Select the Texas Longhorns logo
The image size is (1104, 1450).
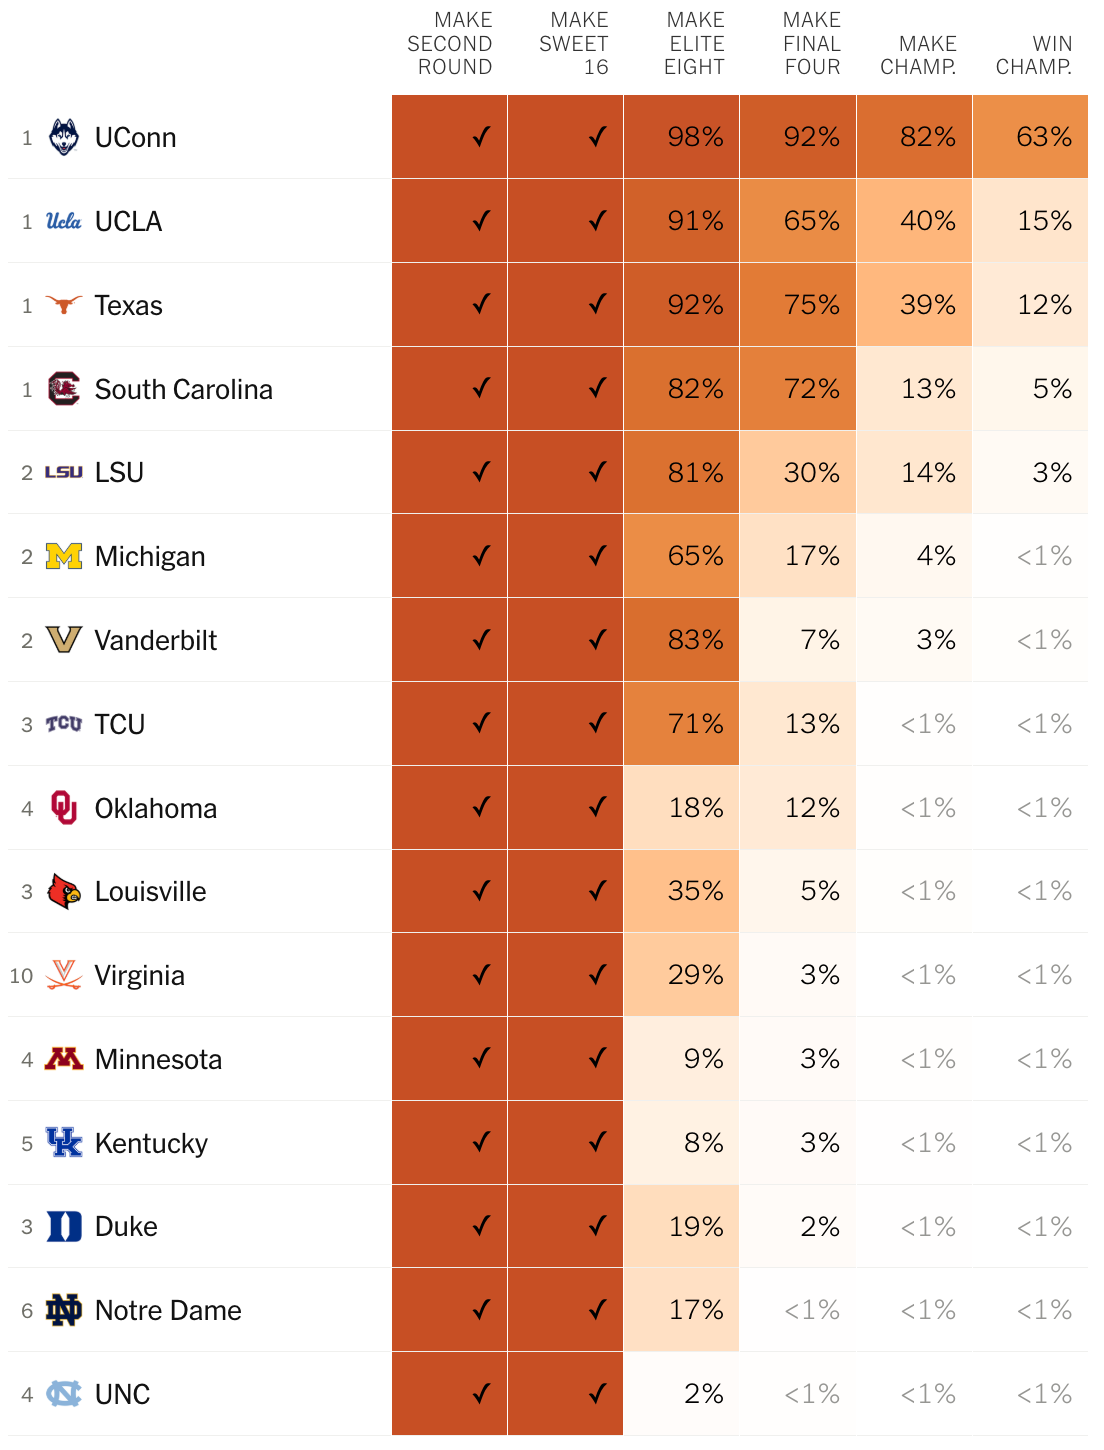coord(64,305)
